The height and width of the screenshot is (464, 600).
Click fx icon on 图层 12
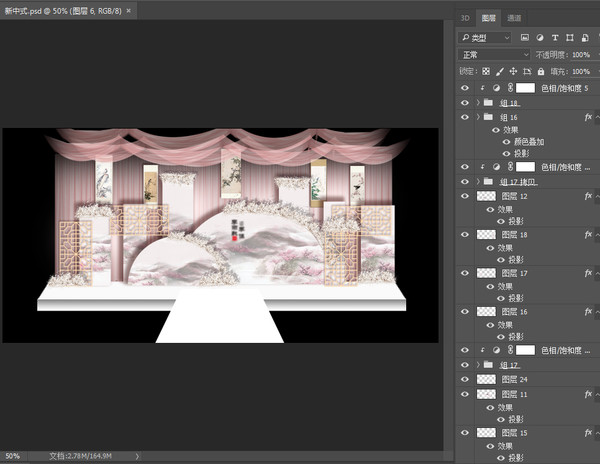pyautogui.click(x=588, y=196)
